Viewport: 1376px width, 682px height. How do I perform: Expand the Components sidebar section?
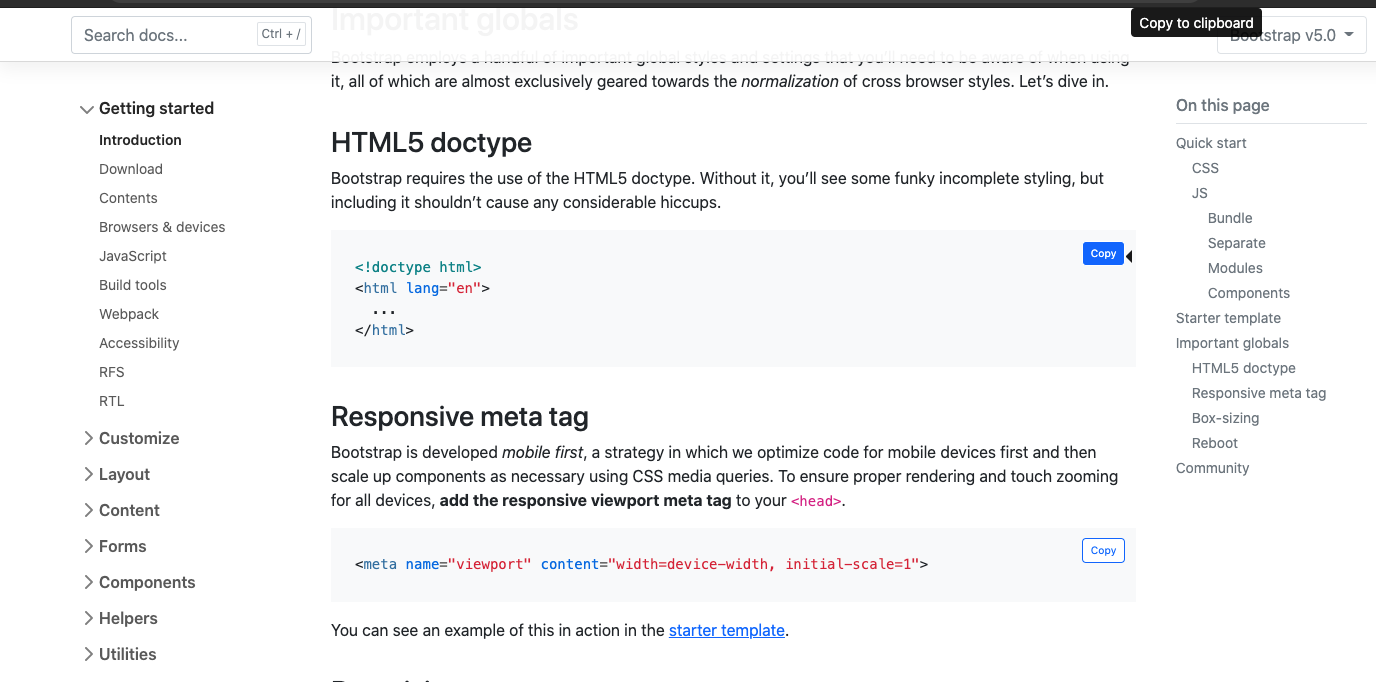click(x=138, y=582)
